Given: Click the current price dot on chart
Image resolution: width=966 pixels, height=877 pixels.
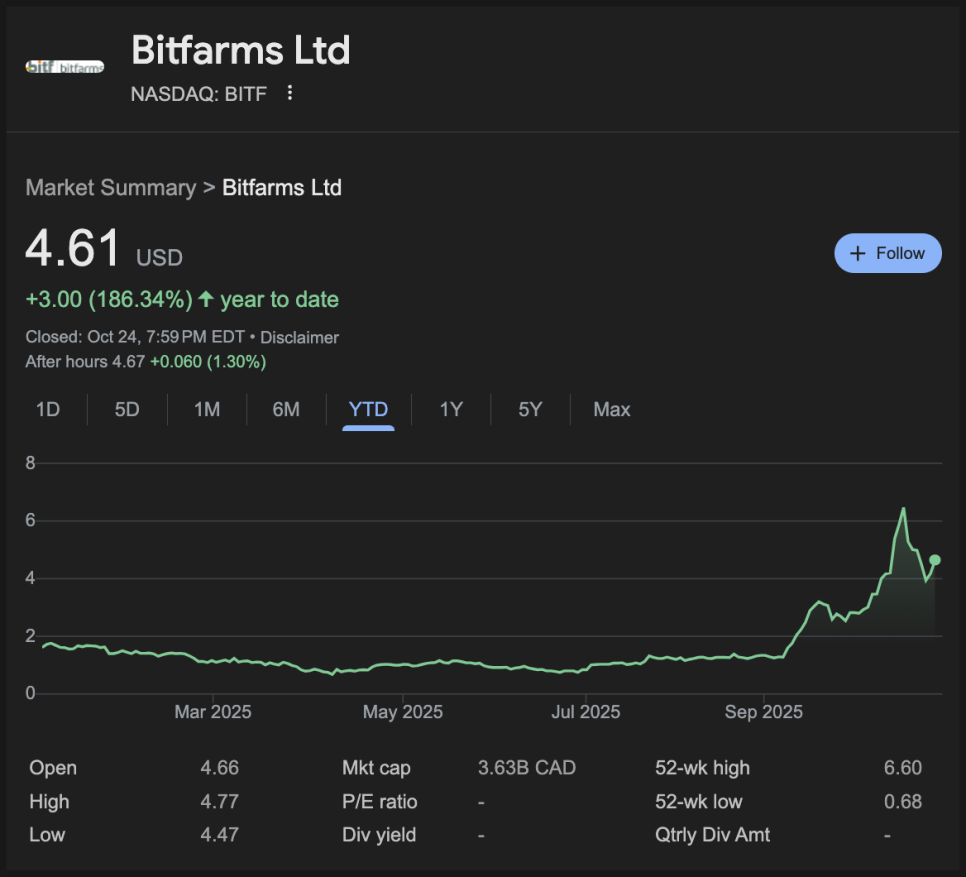Looking at the screenshot, I should coord(935,560).
